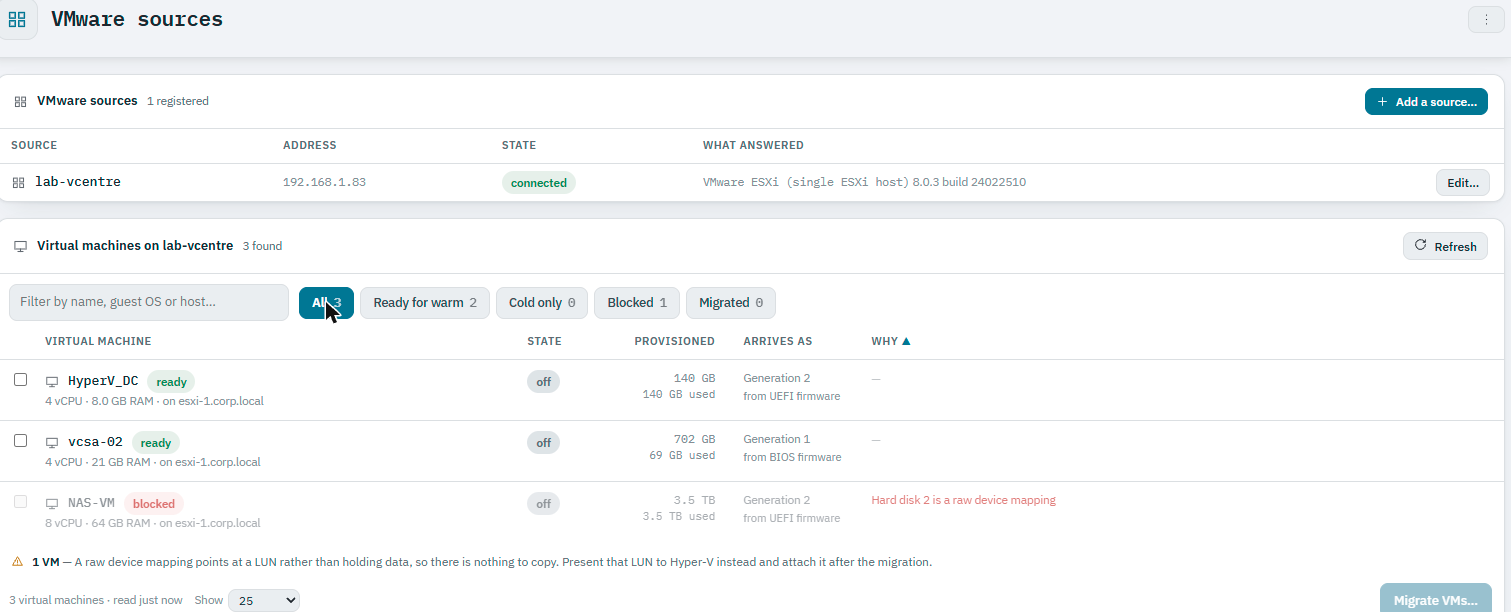Image resolution: width=1511 pixels, height=612 pixels.
Task: Click the 3 virtual machines read just now text
Action: click(x=96, y=600)
